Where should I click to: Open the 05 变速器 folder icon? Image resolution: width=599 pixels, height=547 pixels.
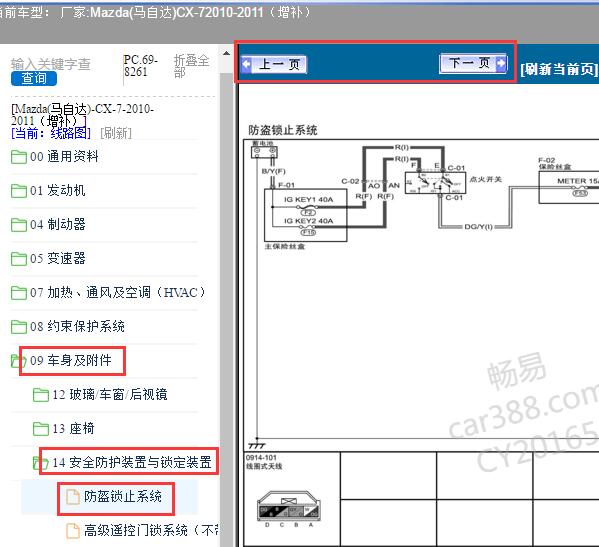pyautogui.click(x=19, y=259)
